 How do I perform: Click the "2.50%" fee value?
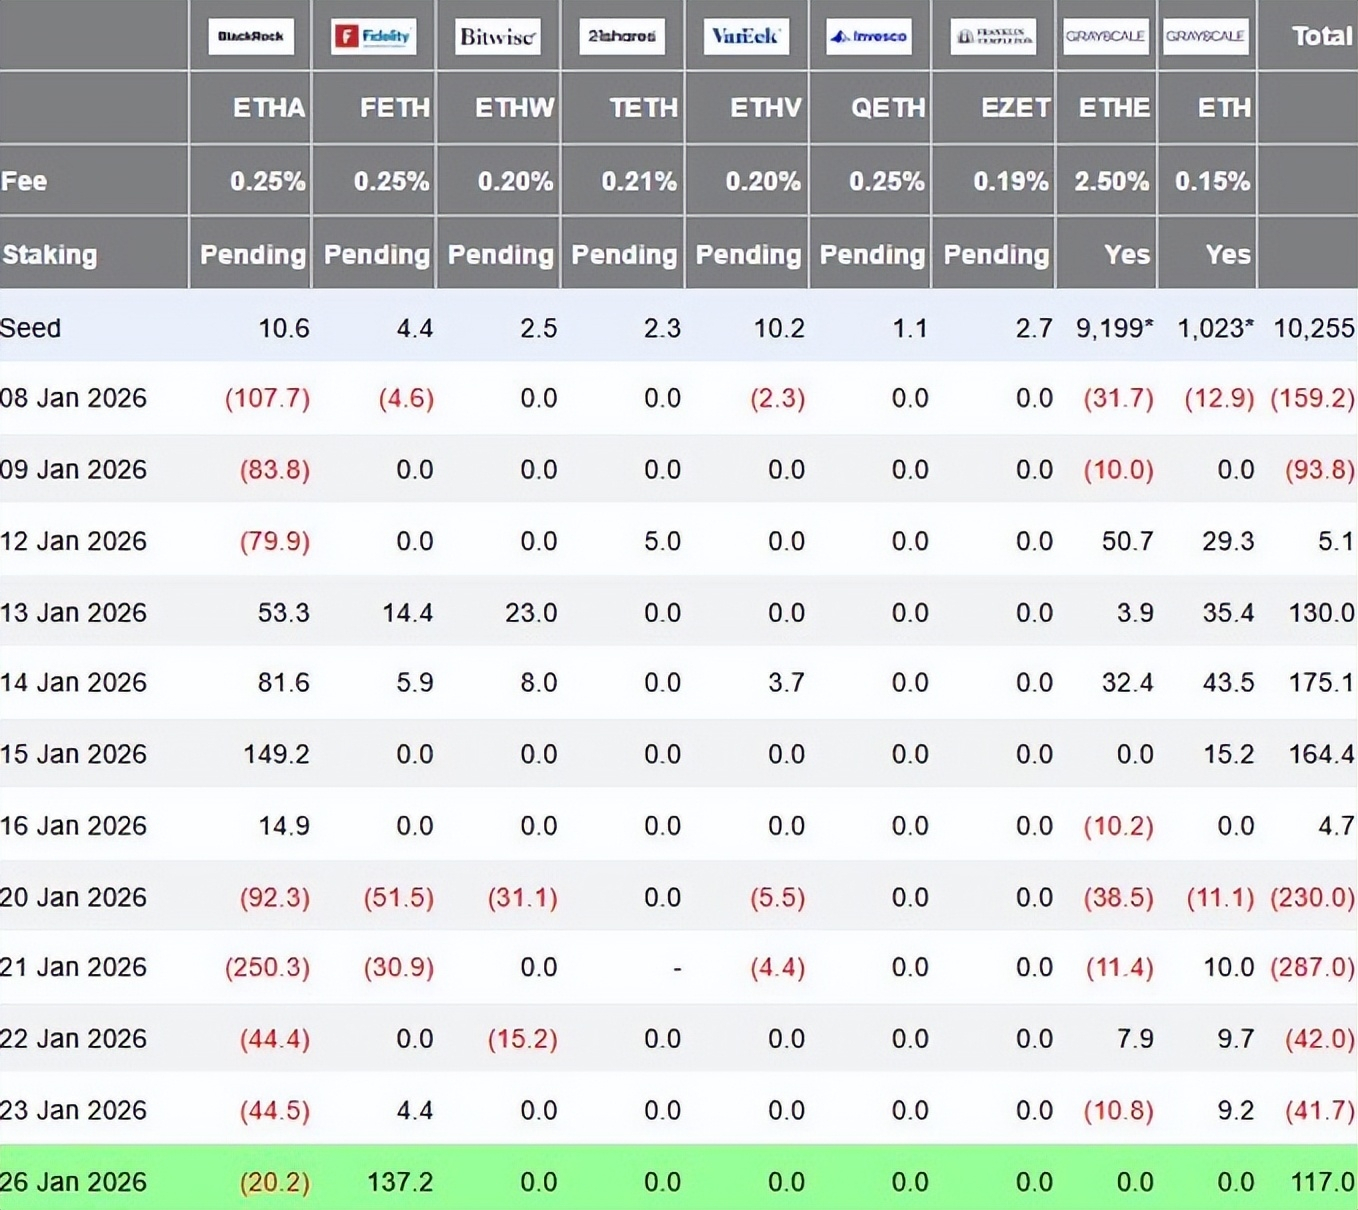click(1112, 181)
